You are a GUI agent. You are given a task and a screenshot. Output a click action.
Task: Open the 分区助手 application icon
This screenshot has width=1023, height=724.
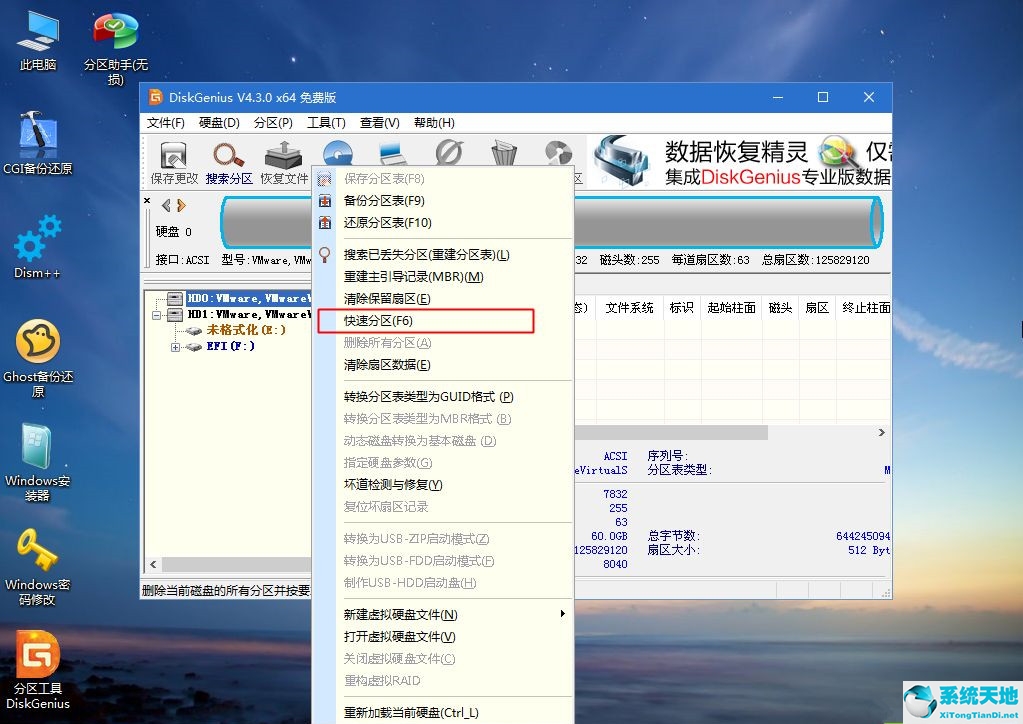pos(113,30)
